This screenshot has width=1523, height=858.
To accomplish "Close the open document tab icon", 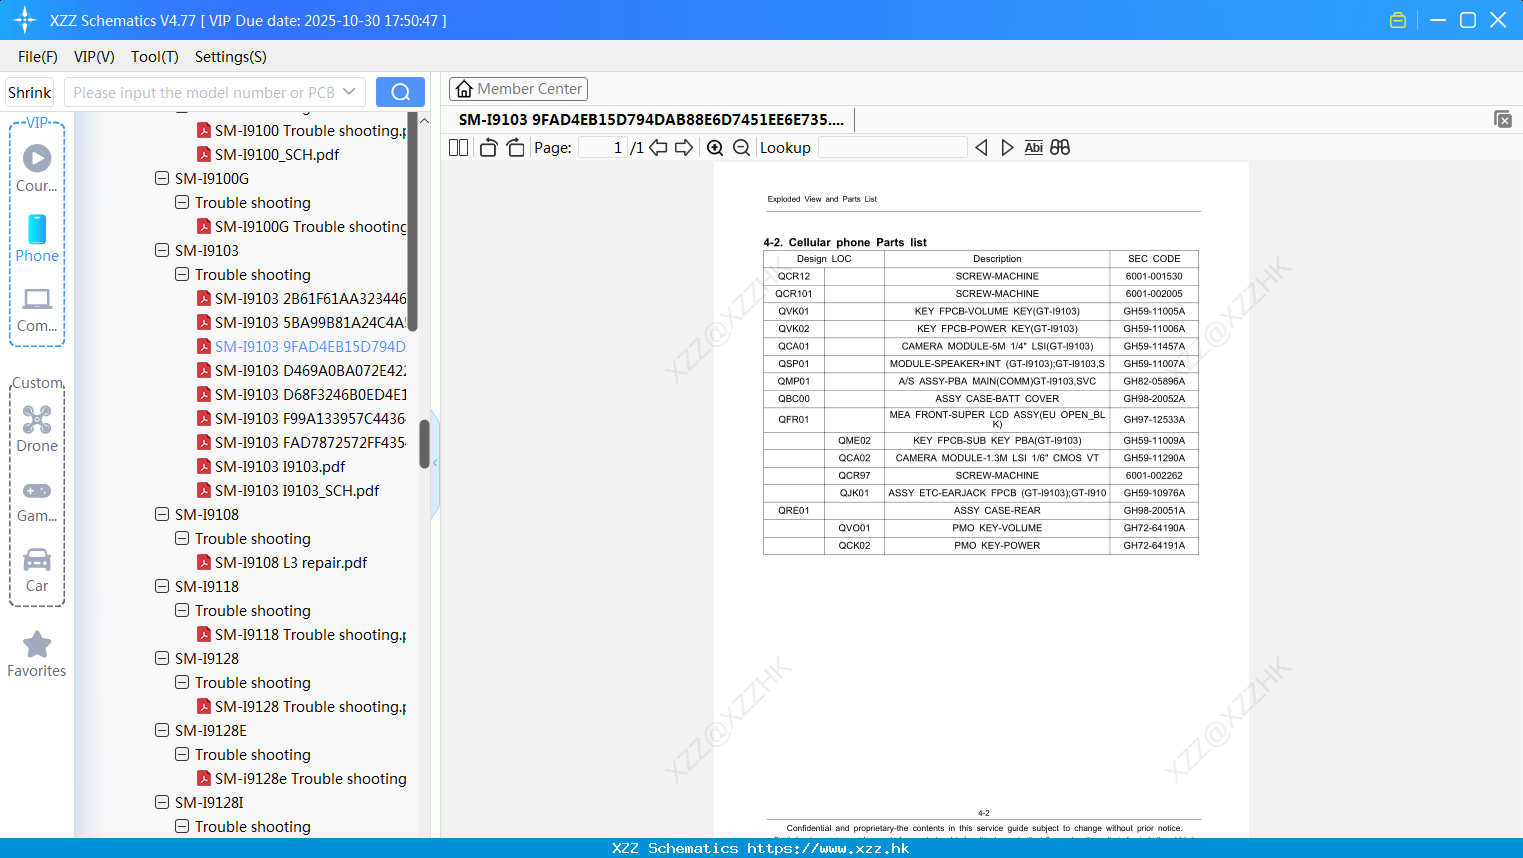I will tap(1502, 119).
